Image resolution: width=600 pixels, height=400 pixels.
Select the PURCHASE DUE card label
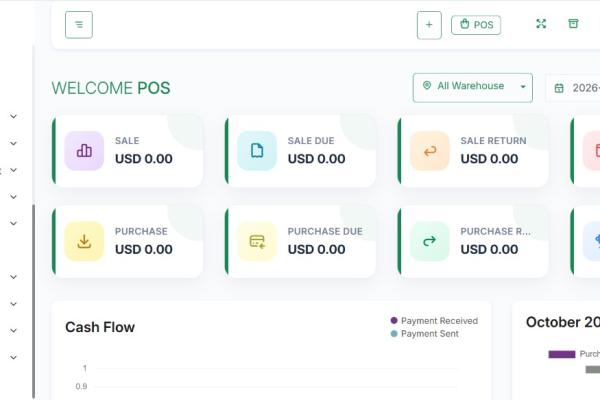click(x=325, y=231)
